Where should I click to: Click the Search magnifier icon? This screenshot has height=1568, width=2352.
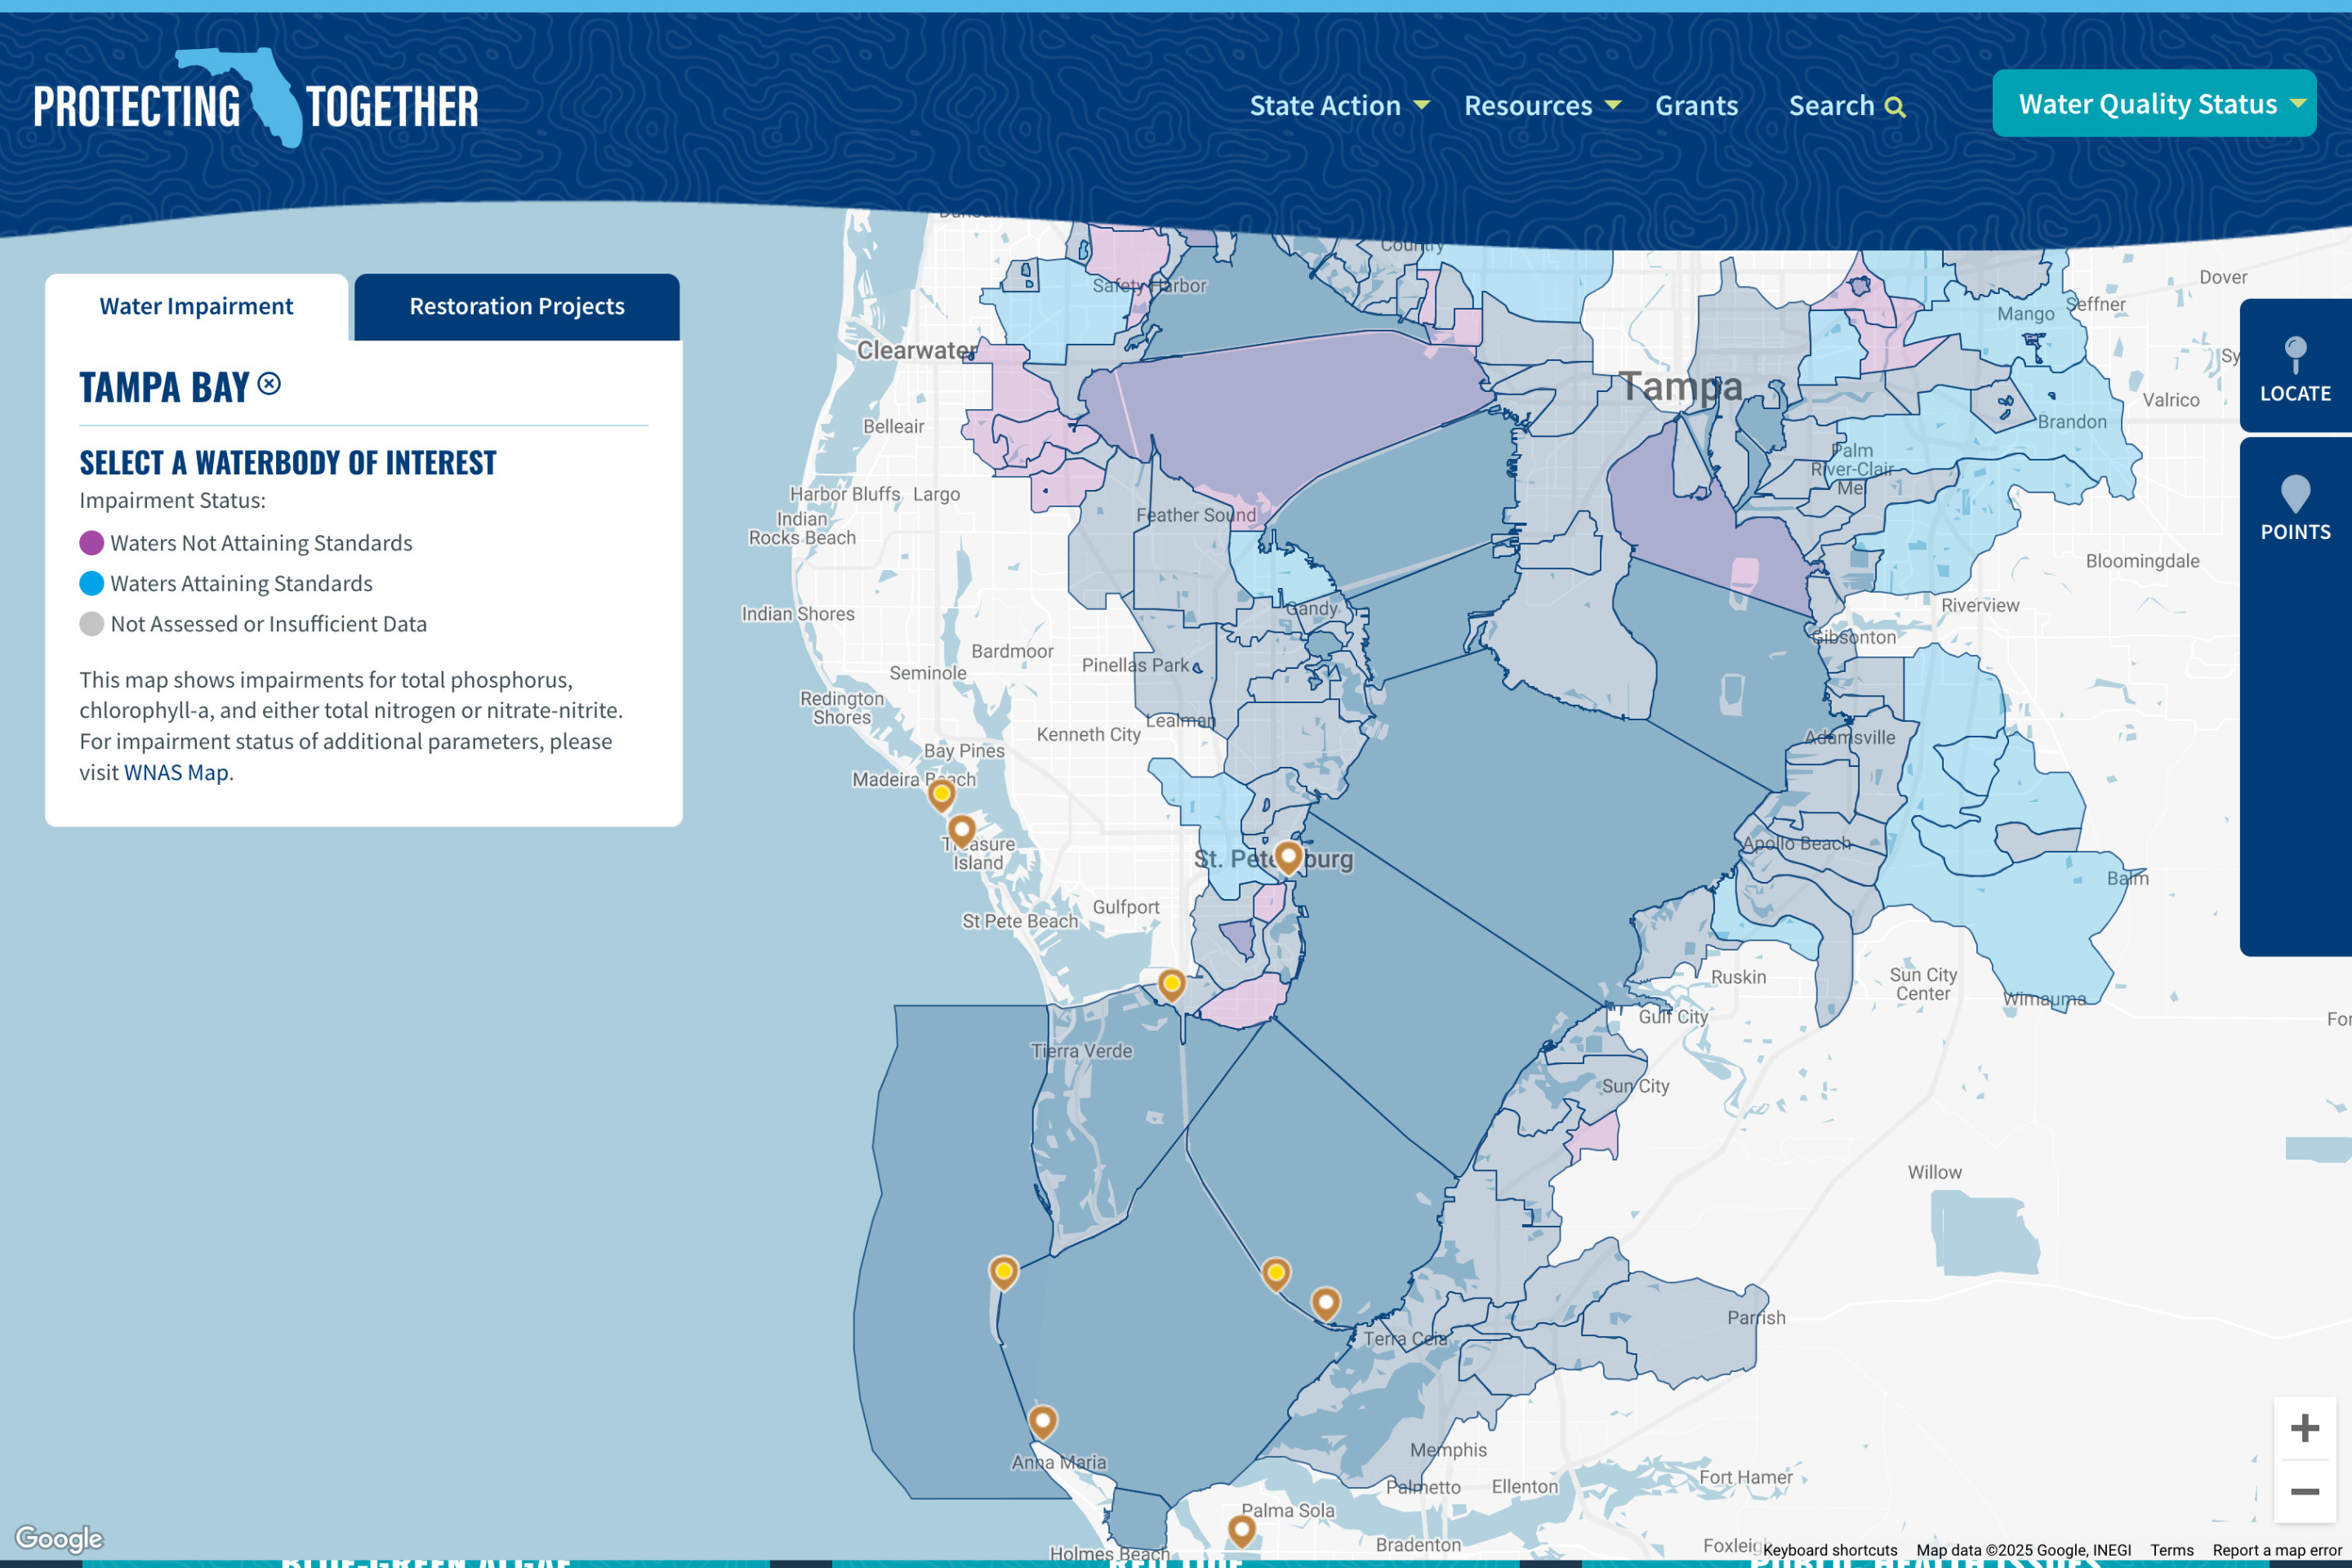[1894, 107]
